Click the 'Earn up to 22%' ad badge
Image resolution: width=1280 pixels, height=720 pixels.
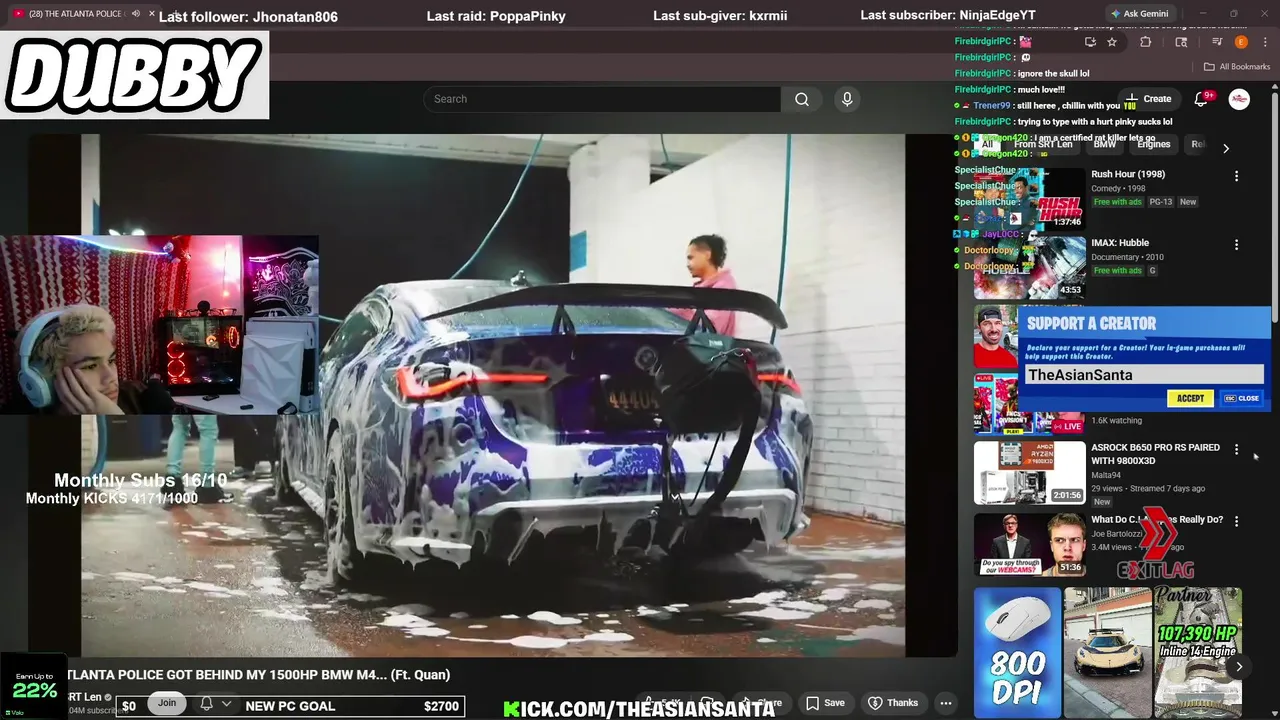[34, 686]
